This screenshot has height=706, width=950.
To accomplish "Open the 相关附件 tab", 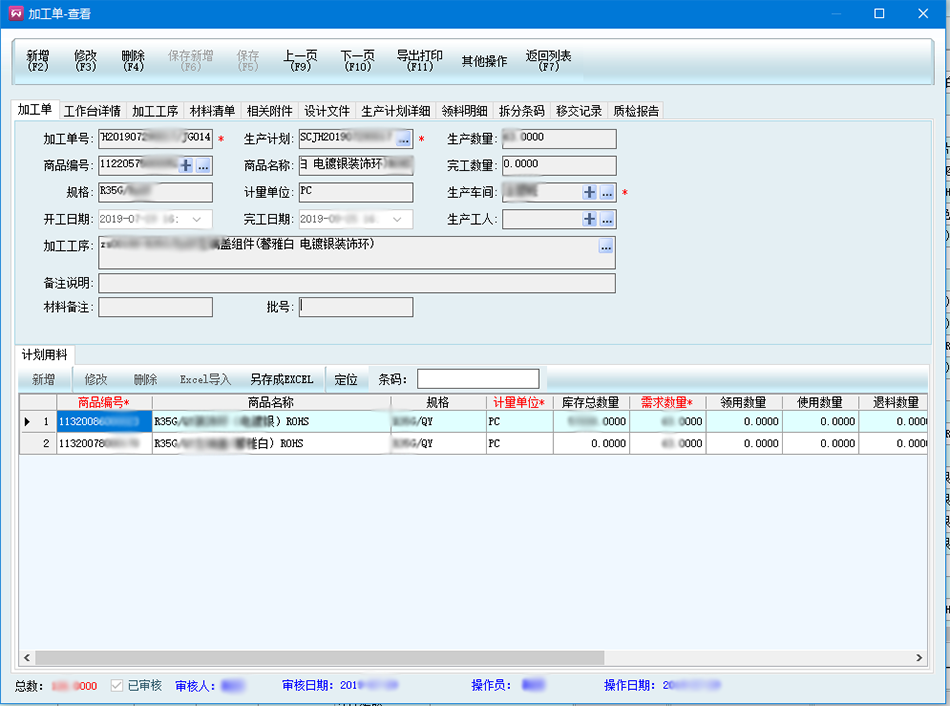I will pyautogui.click(x=270, y=111).
